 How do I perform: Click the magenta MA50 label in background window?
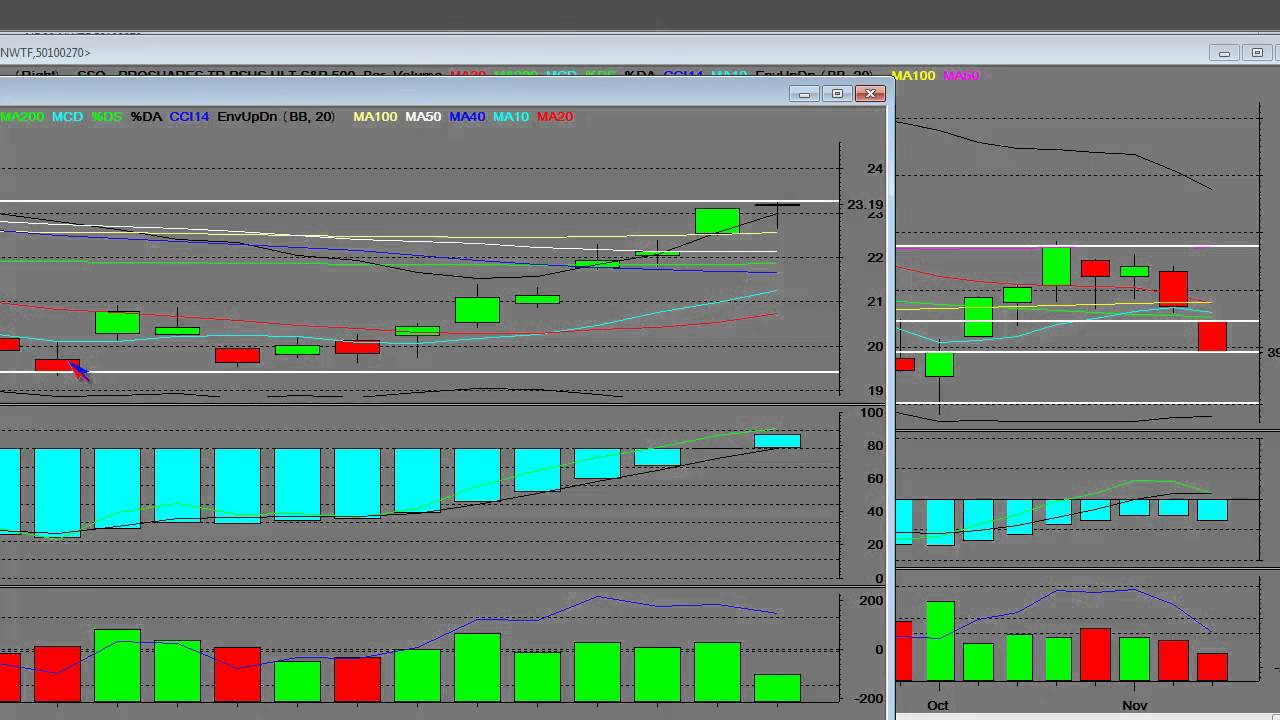coord(961,76)
